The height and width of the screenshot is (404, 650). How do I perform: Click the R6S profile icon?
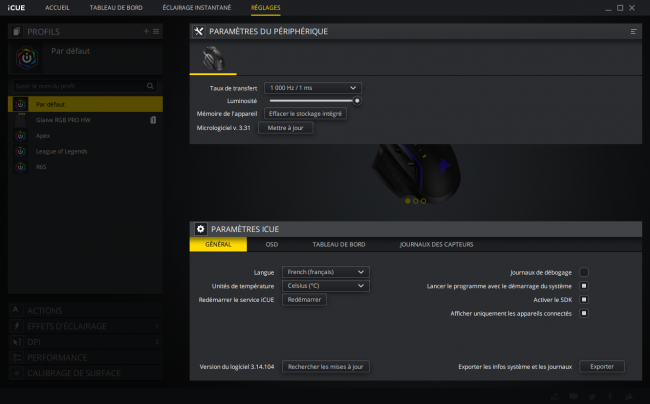20,167
